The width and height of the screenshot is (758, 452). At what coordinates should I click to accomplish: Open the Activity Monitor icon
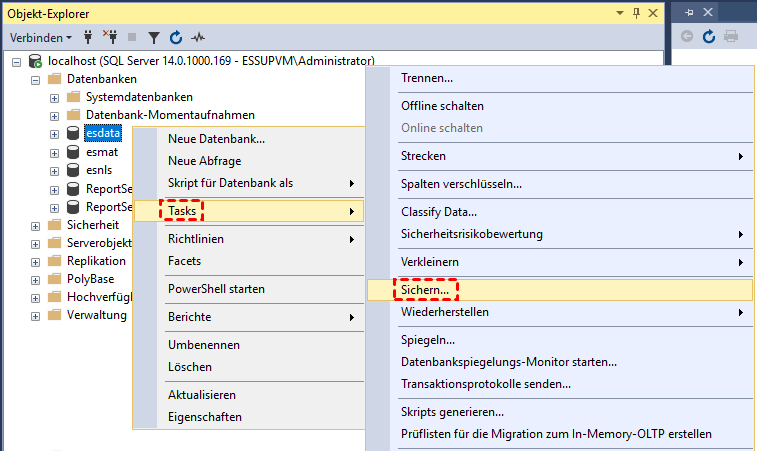tap(198, 37)
